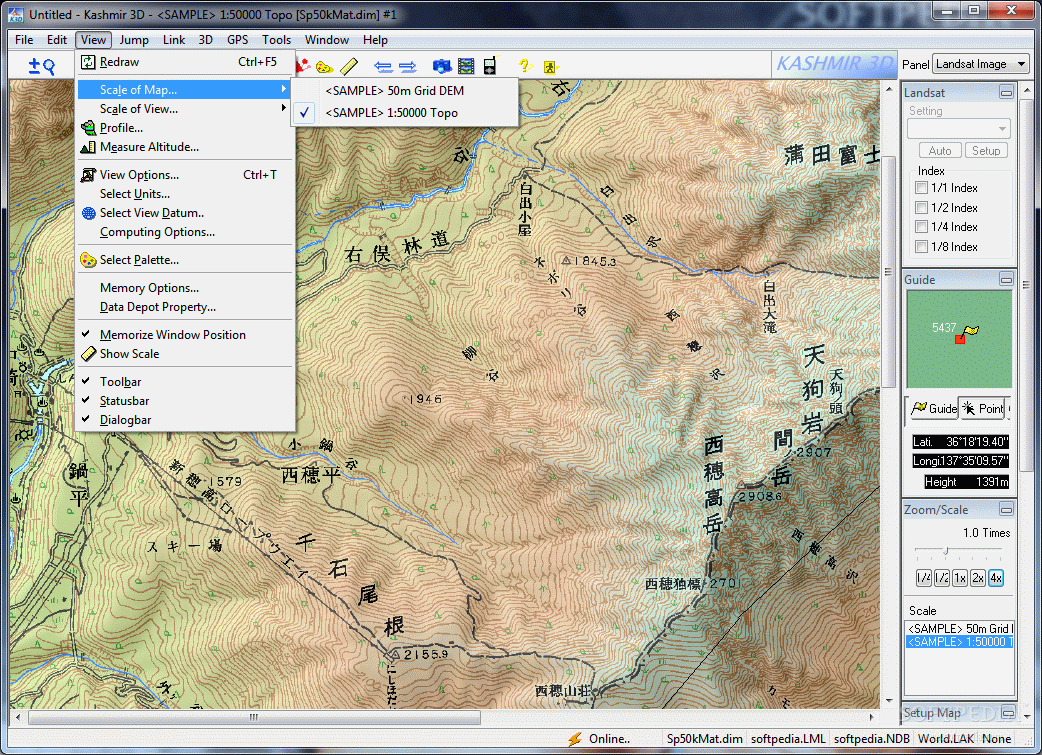Toggle the Toolbar visibility option
This screenshot has height=755, width=1042.
pyautogui.click(x=186, y=381)
